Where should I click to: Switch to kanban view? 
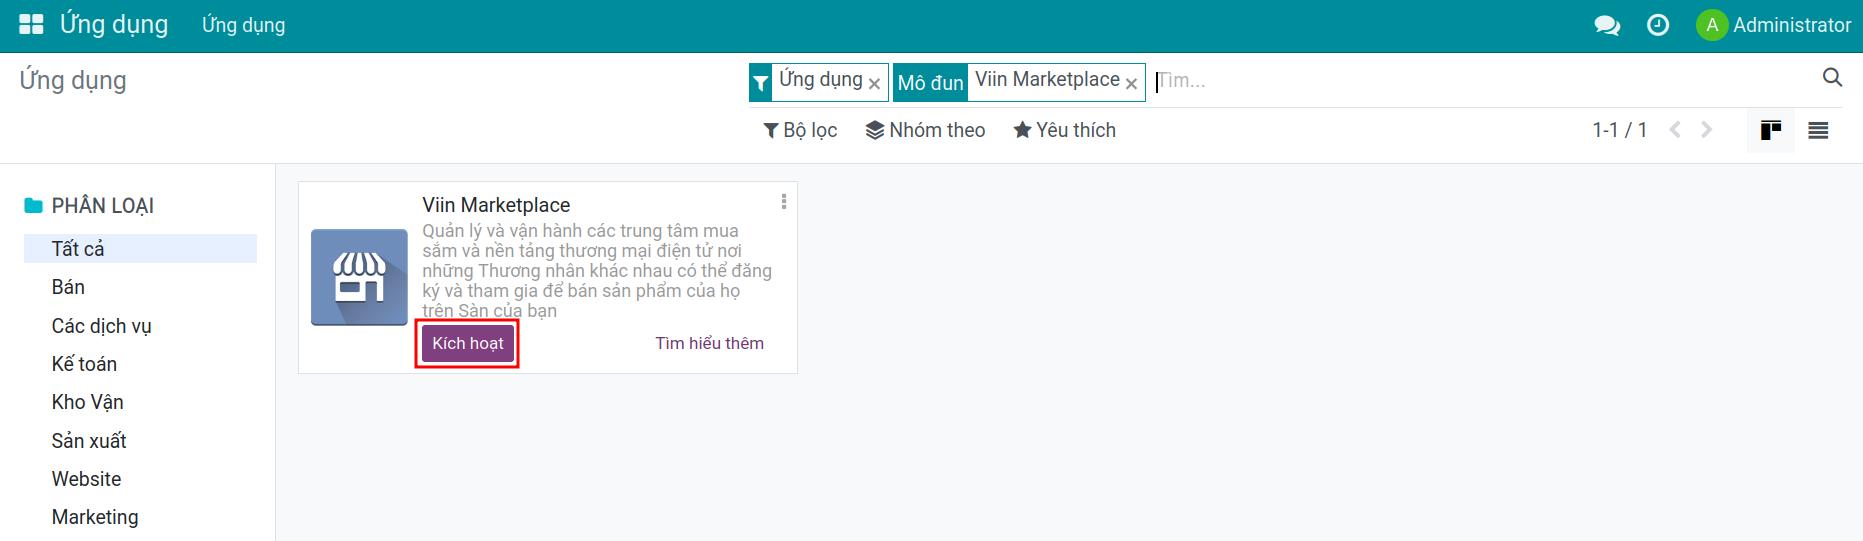coord(1771,131)
